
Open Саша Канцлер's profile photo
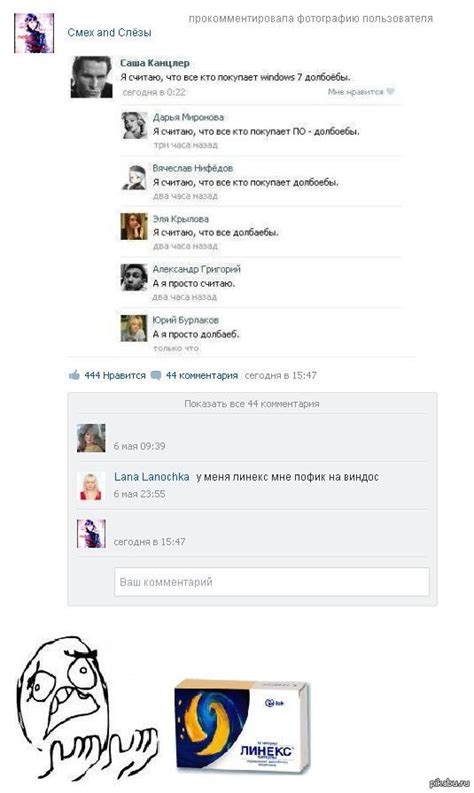(92, 77)
